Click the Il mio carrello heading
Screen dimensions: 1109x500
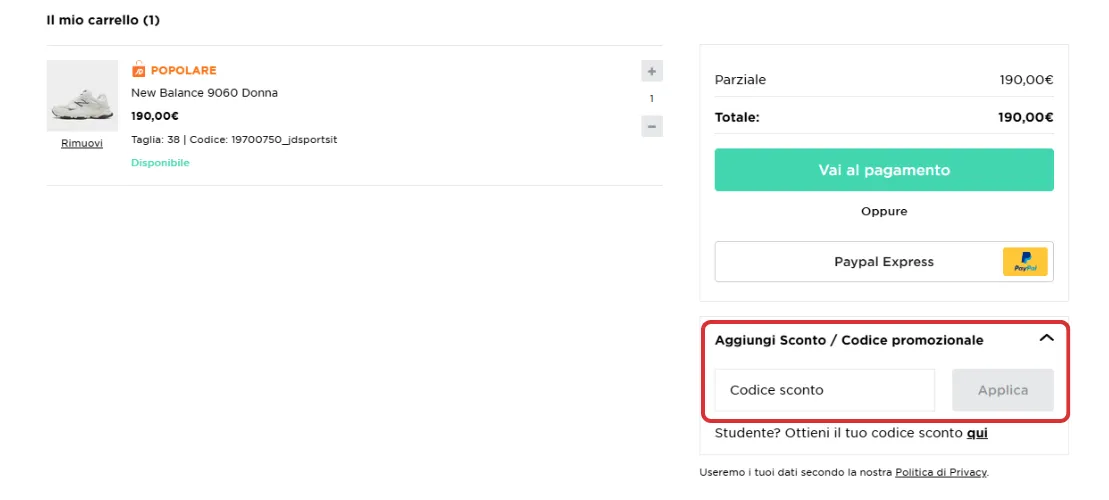[103, 20]
